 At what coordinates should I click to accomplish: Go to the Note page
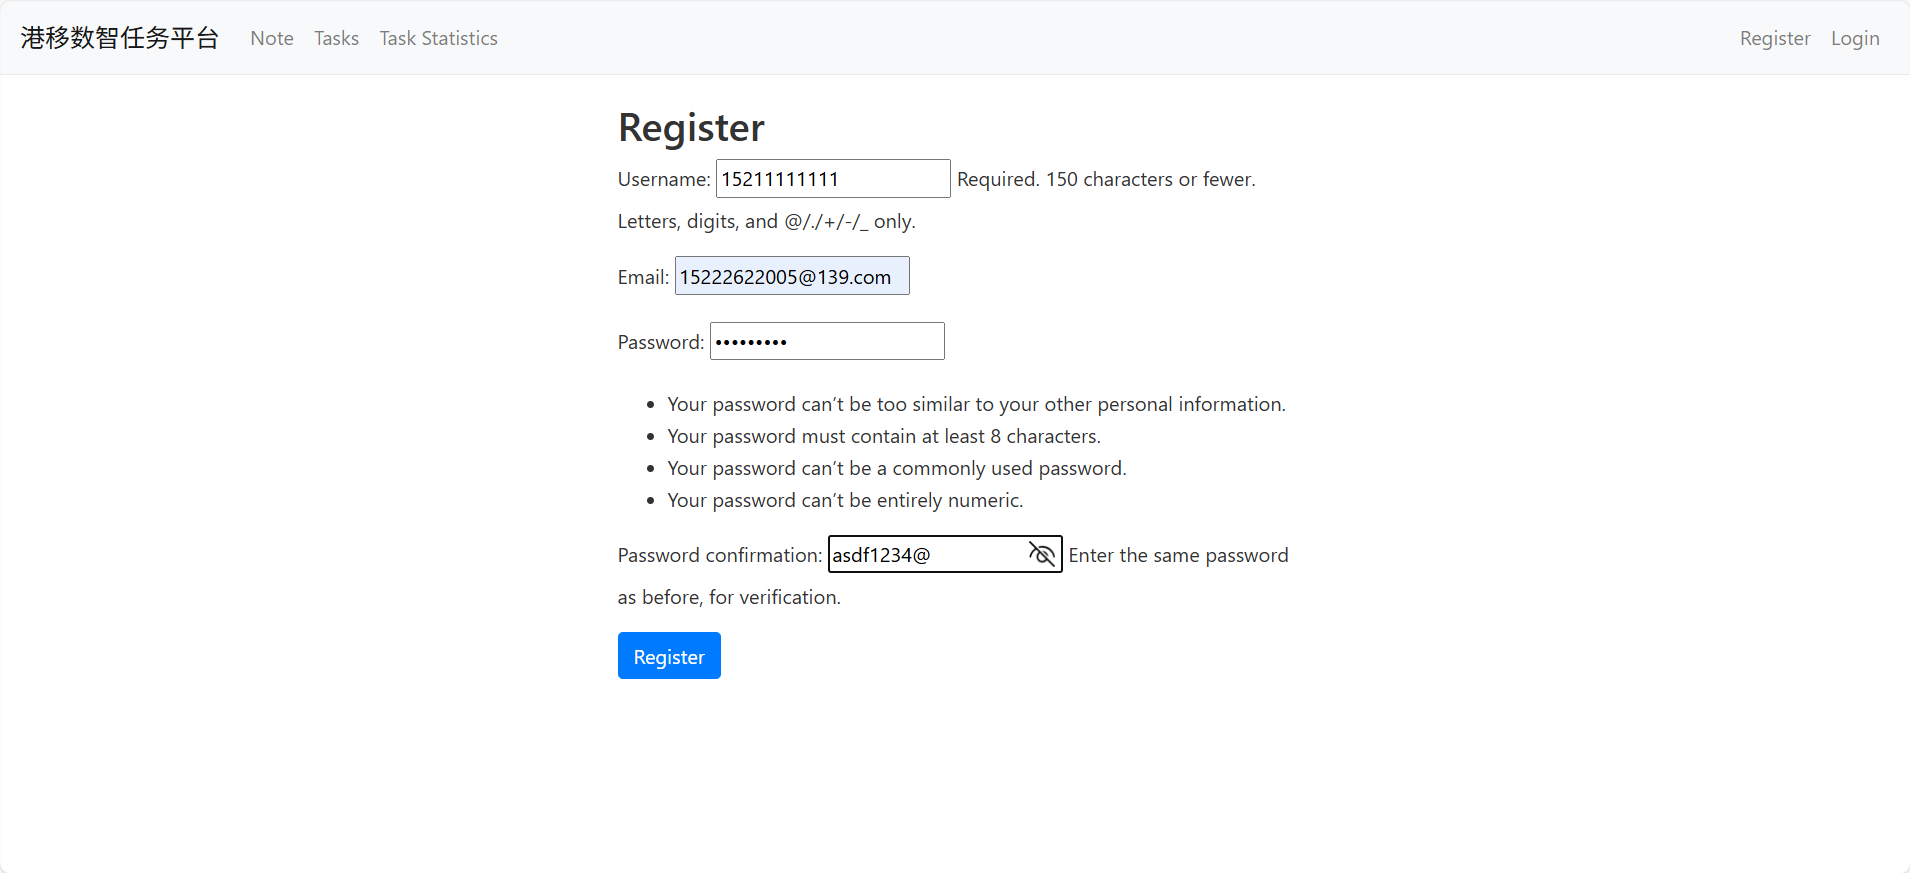pos(272,38)
